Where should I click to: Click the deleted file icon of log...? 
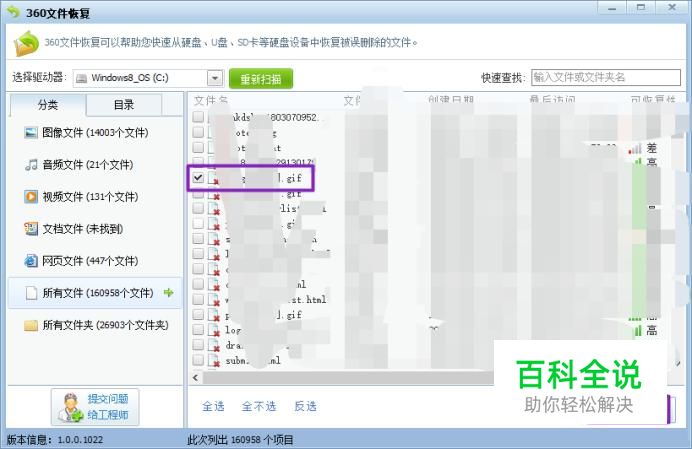pos(214,330)
